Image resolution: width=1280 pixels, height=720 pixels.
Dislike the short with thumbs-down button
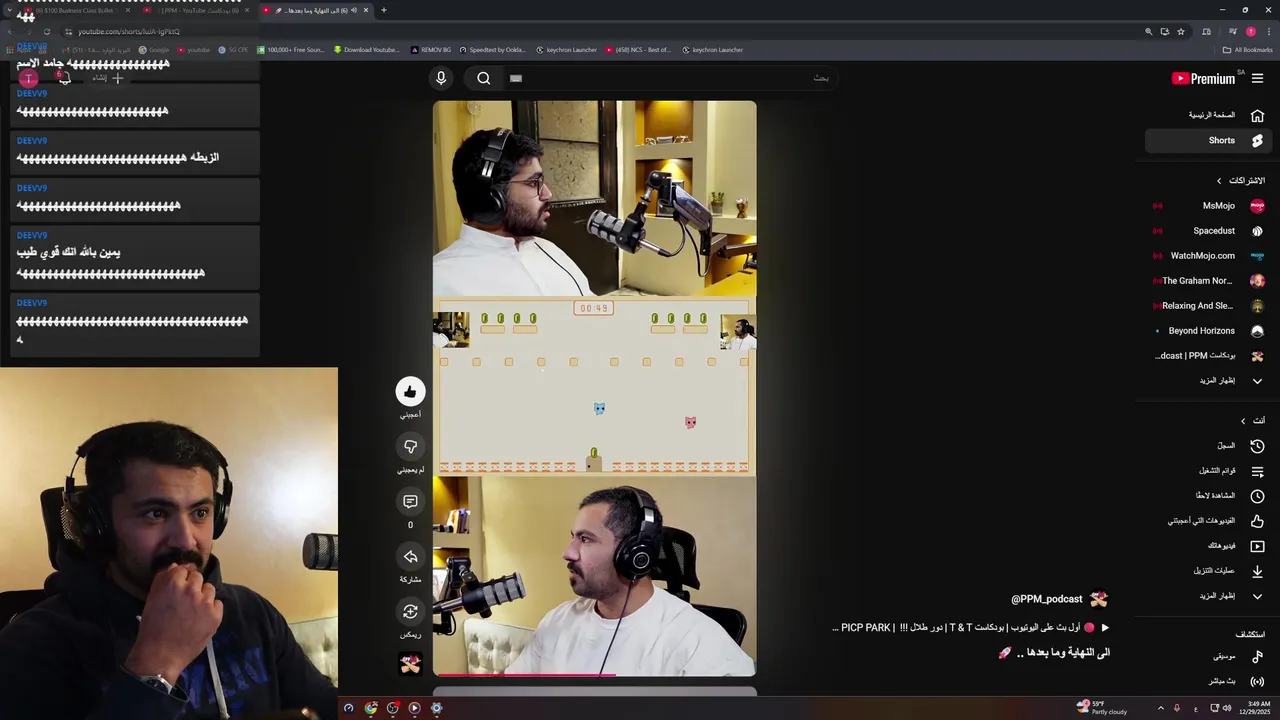410,446
